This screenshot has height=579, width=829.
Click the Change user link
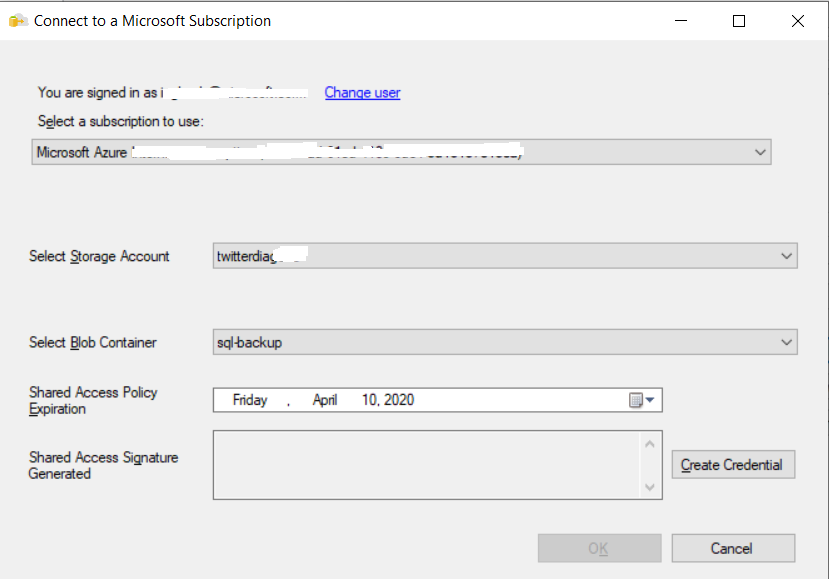coord(362,92)
